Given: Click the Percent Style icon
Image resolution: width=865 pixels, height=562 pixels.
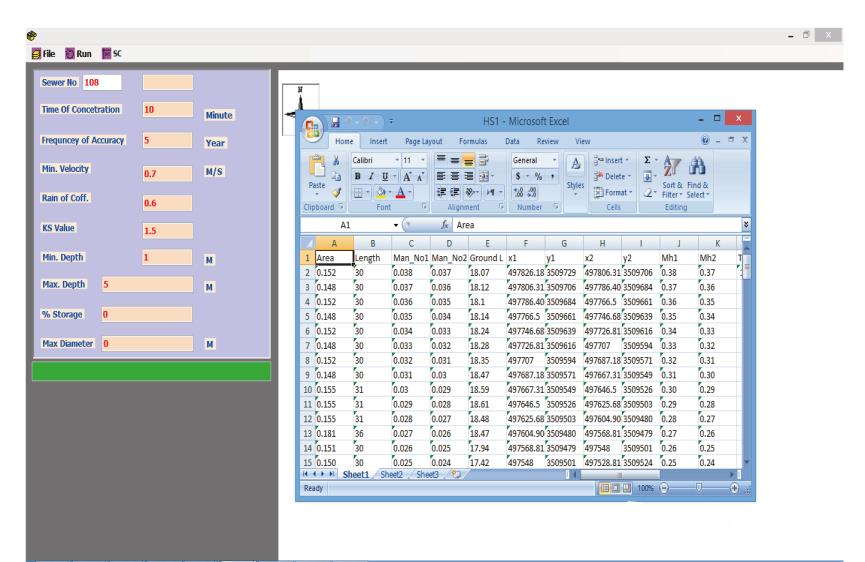Looking at the screenshot, I should click(x=538, y=176).
